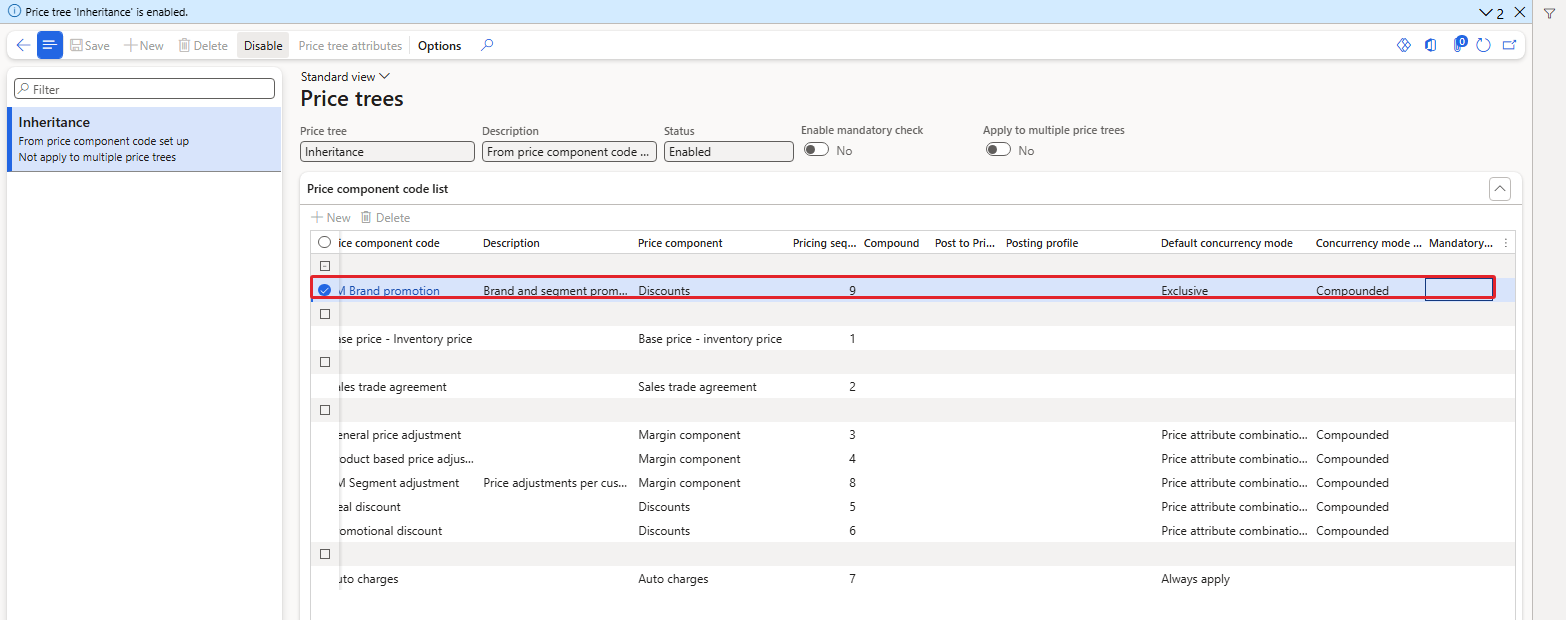Collapse group above Brand promotion row
The height and width of the screenshot is (620, 1566).
324,266
